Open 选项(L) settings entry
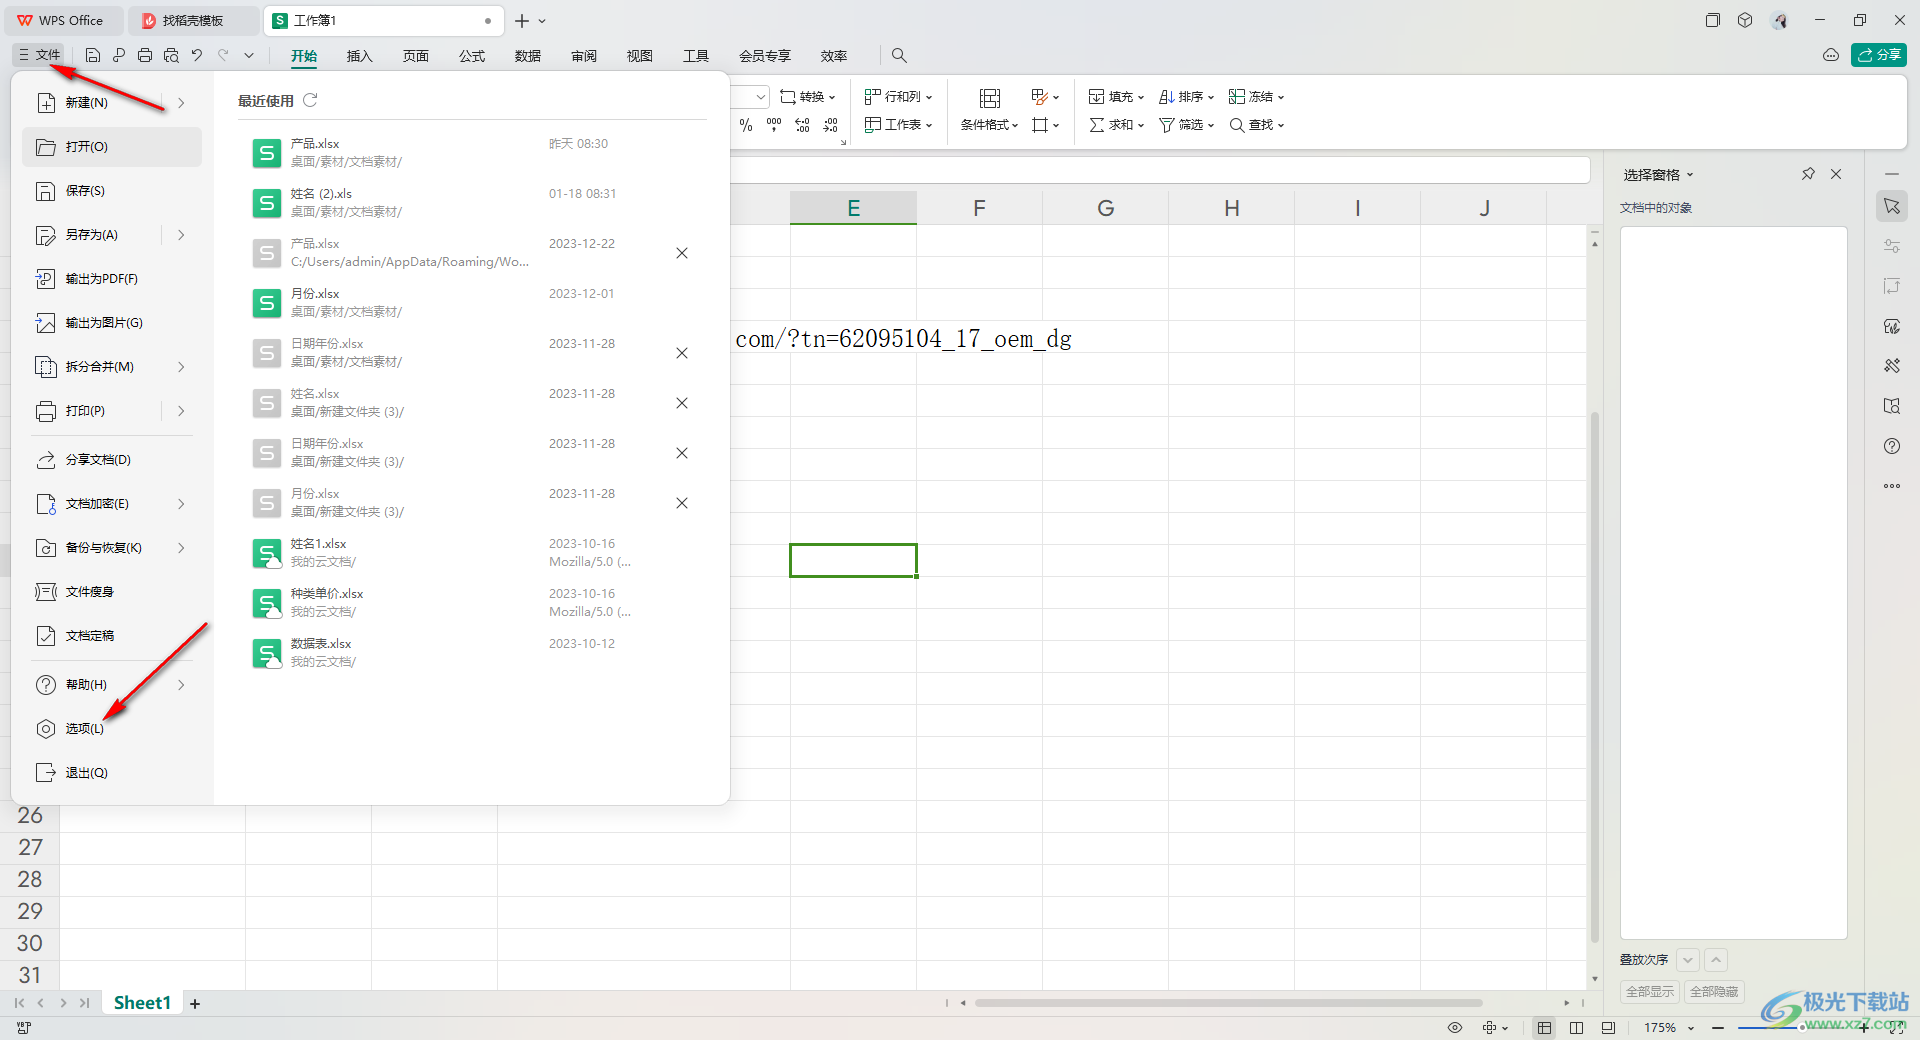Viewport: 1920px width, 1040px height. pyautogui.click(x=111, y=729)
